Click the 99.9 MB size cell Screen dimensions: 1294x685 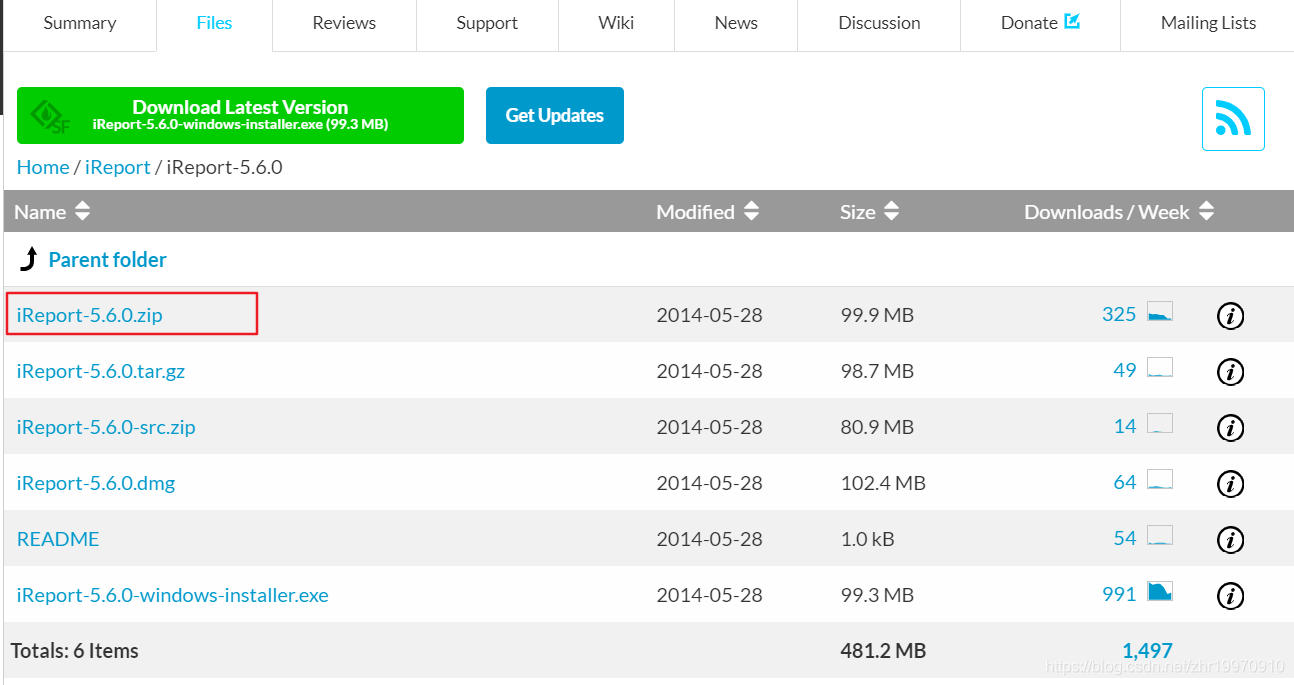pos(877,315)
